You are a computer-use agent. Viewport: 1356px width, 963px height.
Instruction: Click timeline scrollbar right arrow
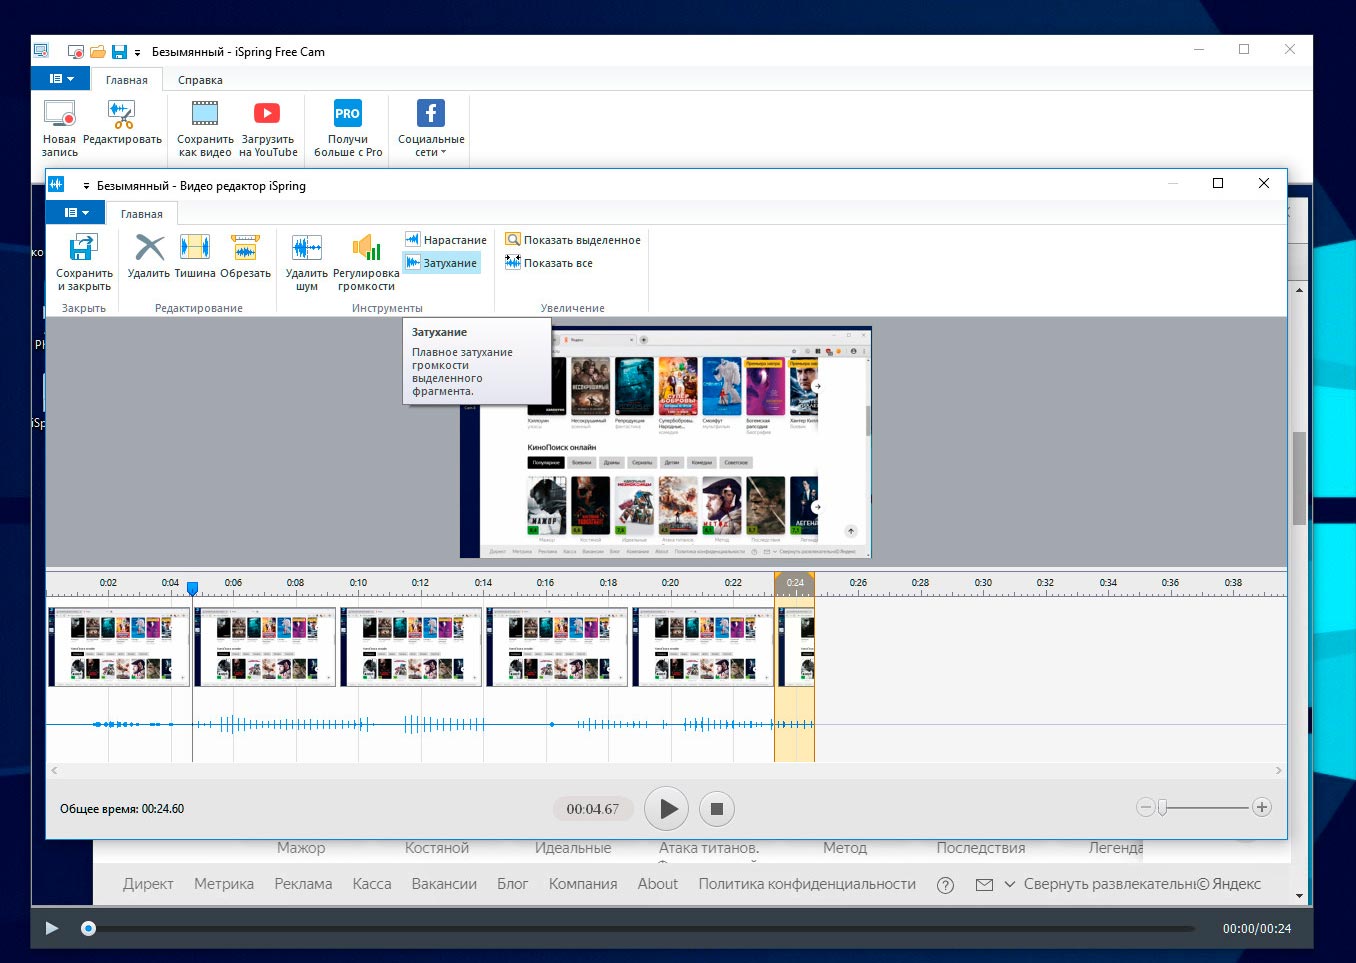click(x=1278, y=770)
